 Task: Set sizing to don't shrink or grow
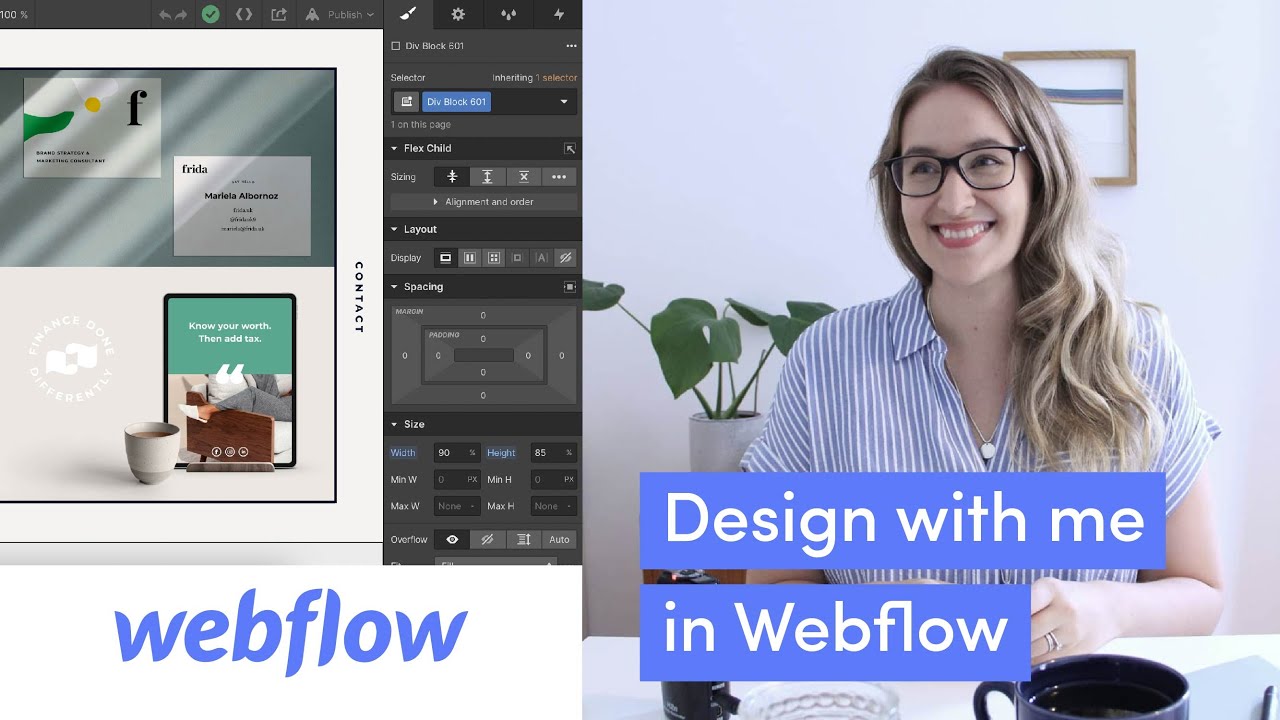pos(523,177)
